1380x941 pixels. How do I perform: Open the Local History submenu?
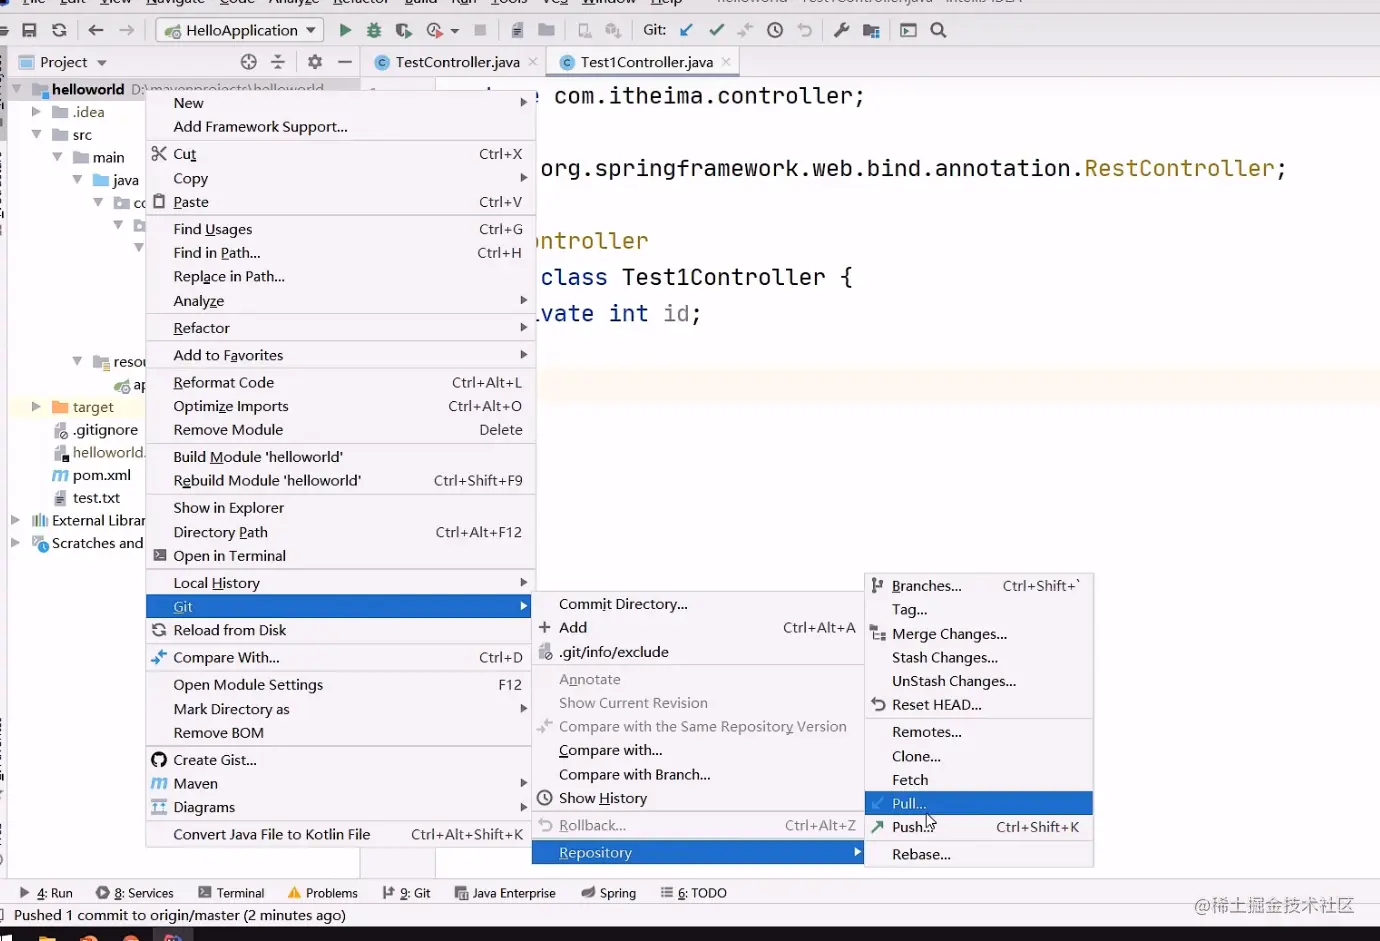[340, 583]
